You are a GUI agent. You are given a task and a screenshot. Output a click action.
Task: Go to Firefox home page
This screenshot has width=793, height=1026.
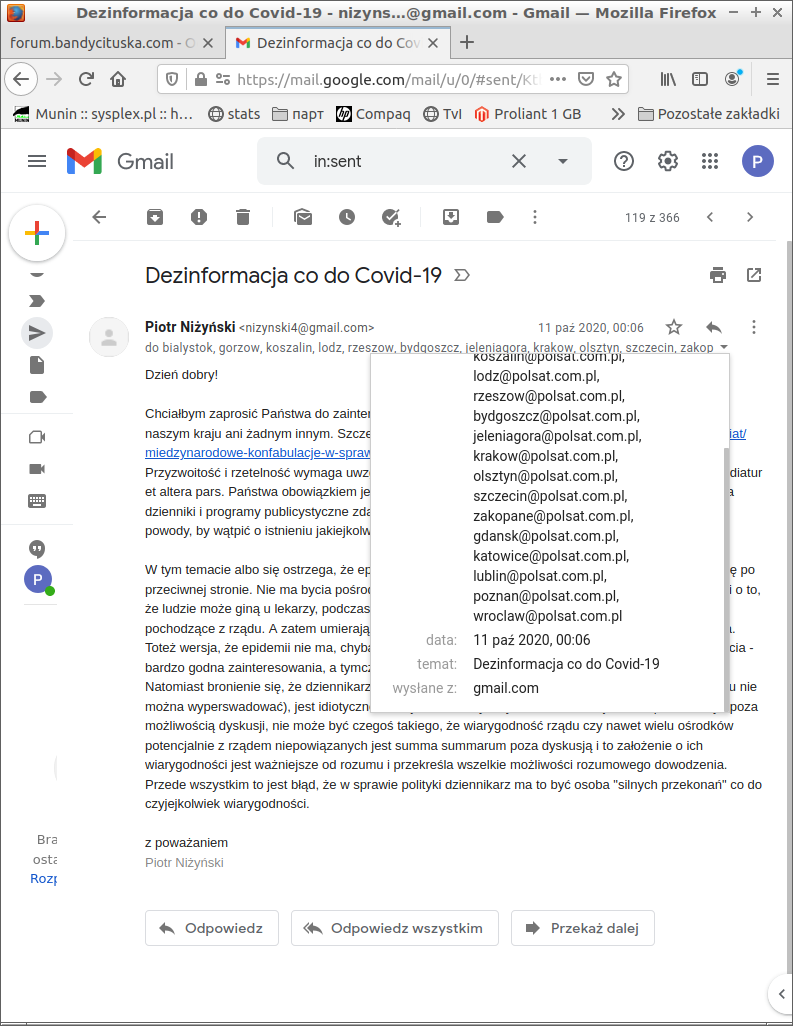[x=118, y=79]
